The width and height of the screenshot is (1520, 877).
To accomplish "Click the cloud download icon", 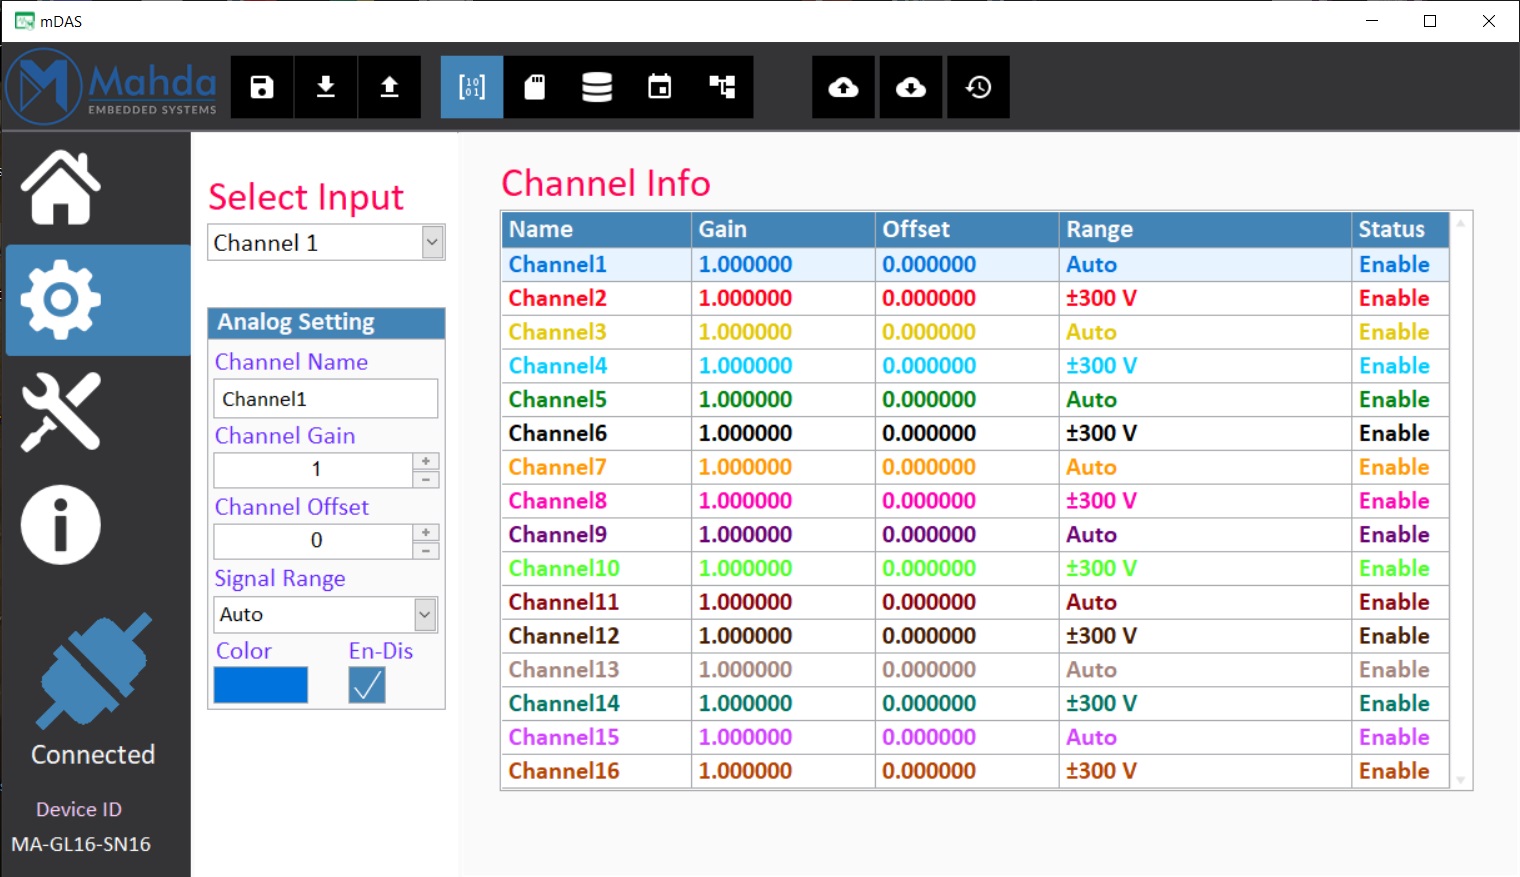I will tap(911, 87).
